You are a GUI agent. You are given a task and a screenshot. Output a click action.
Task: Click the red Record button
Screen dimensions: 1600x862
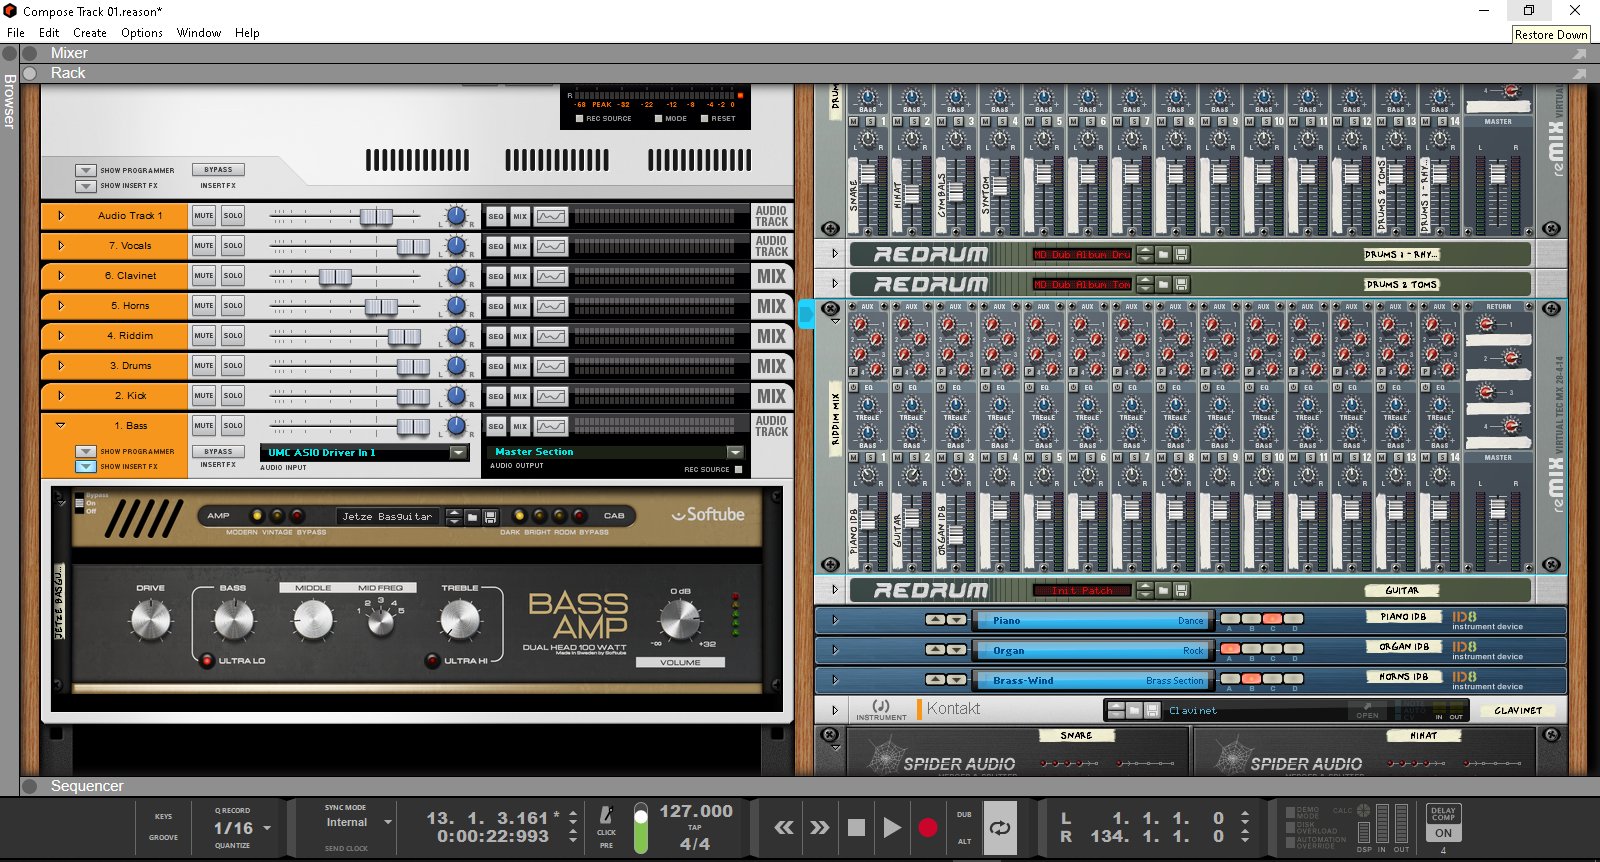click(x=927, y=828)
